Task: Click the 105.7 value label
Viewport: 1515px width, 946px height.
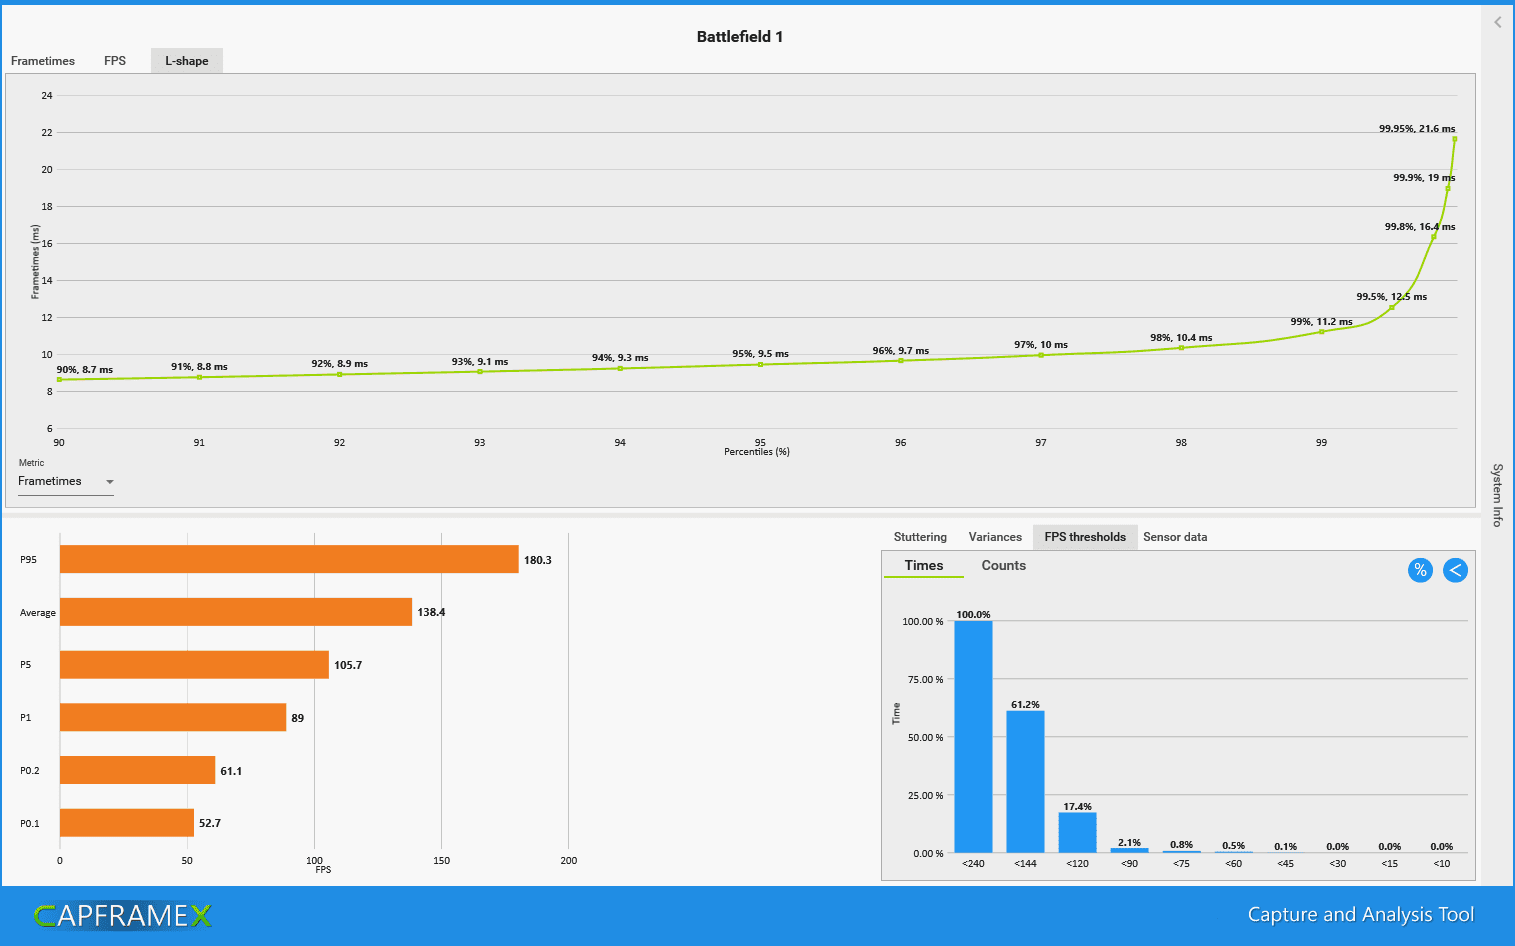Action: (x=348, y=665)
